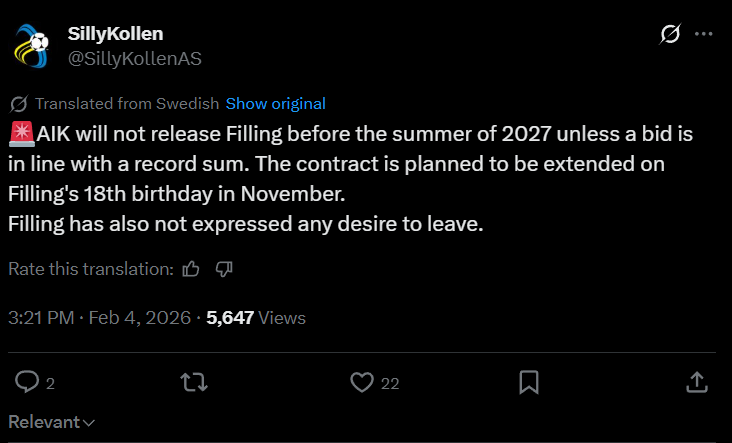Image resolution: width=732 pixels, height=443 pixels.
Task: Share the post via share icon
Action: pyautogui.click(x=696, y=382)
